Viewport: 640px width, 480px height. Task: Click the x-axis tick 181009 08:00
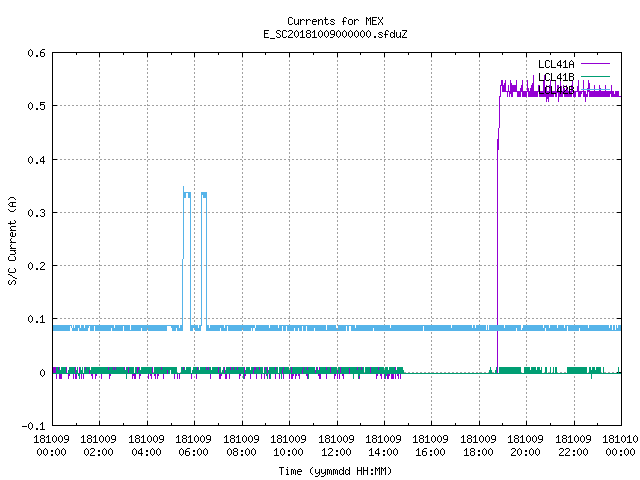tap(241, 445)
